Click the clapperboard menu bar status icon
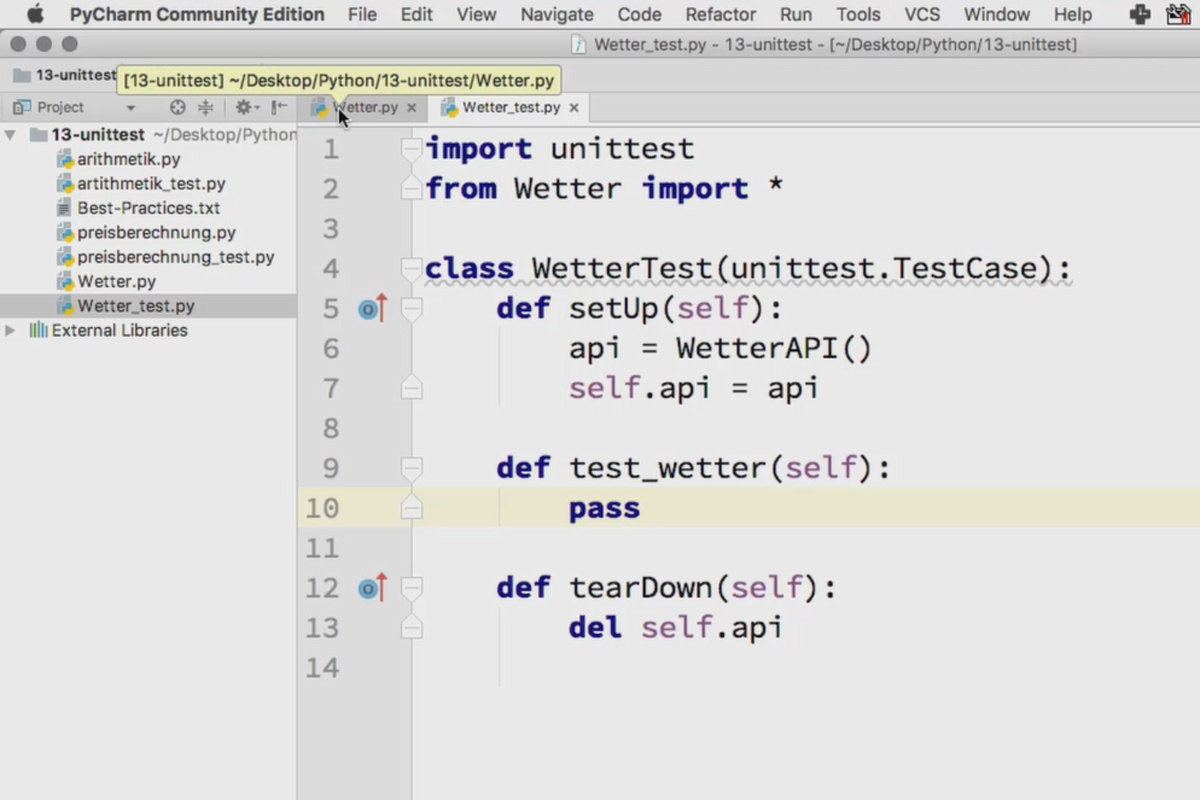The image size is (1200, 800). (x=1181, y=14)
